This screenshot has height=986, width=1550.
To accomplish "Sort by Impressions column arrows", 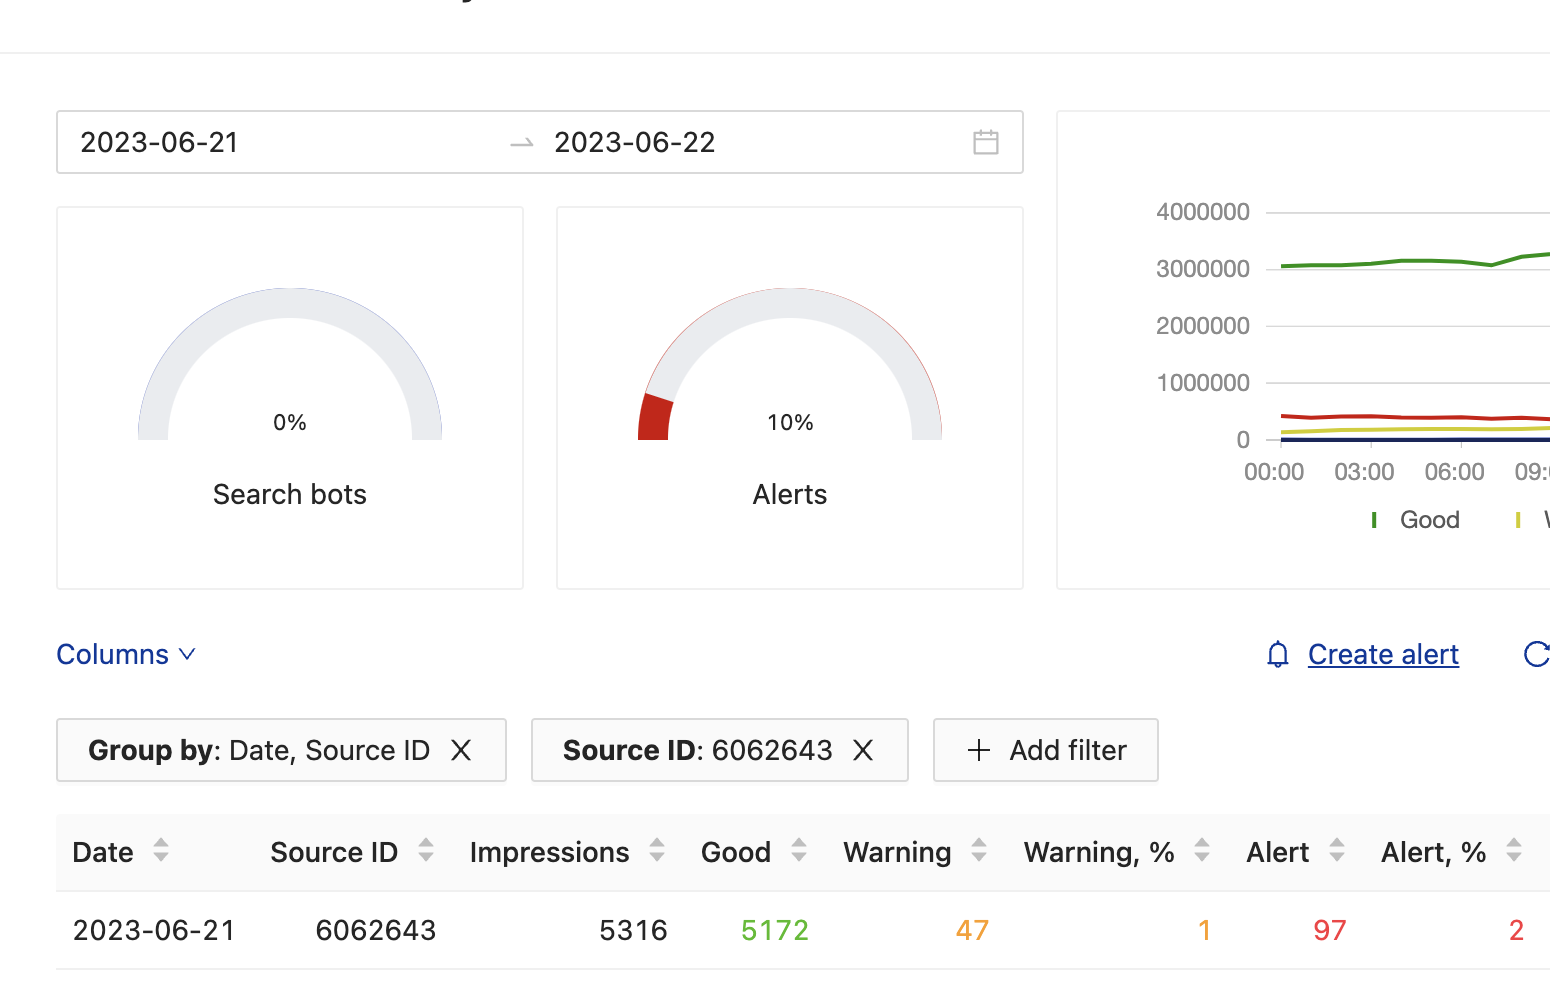I will 657,851.
